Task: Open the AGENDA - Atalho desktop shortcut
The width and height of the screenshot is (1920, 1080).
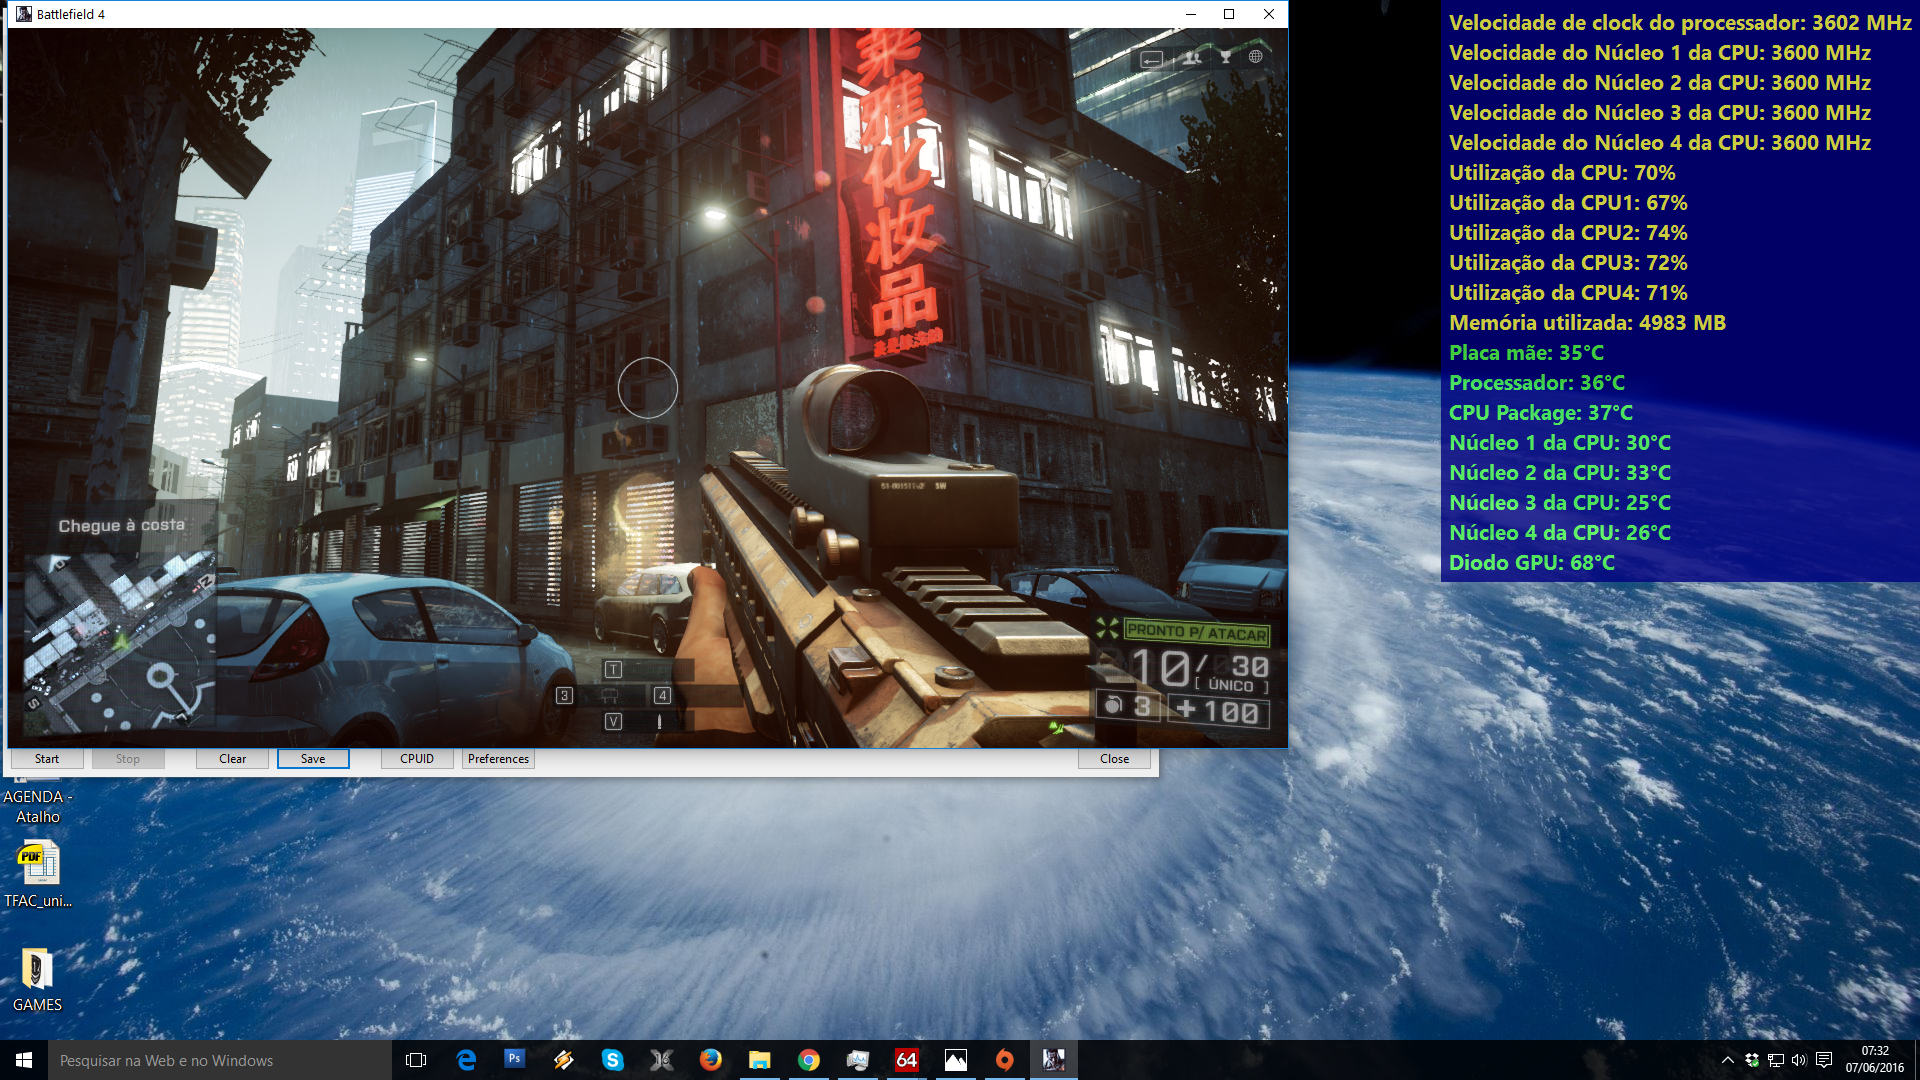Action: tap(38, 800)
